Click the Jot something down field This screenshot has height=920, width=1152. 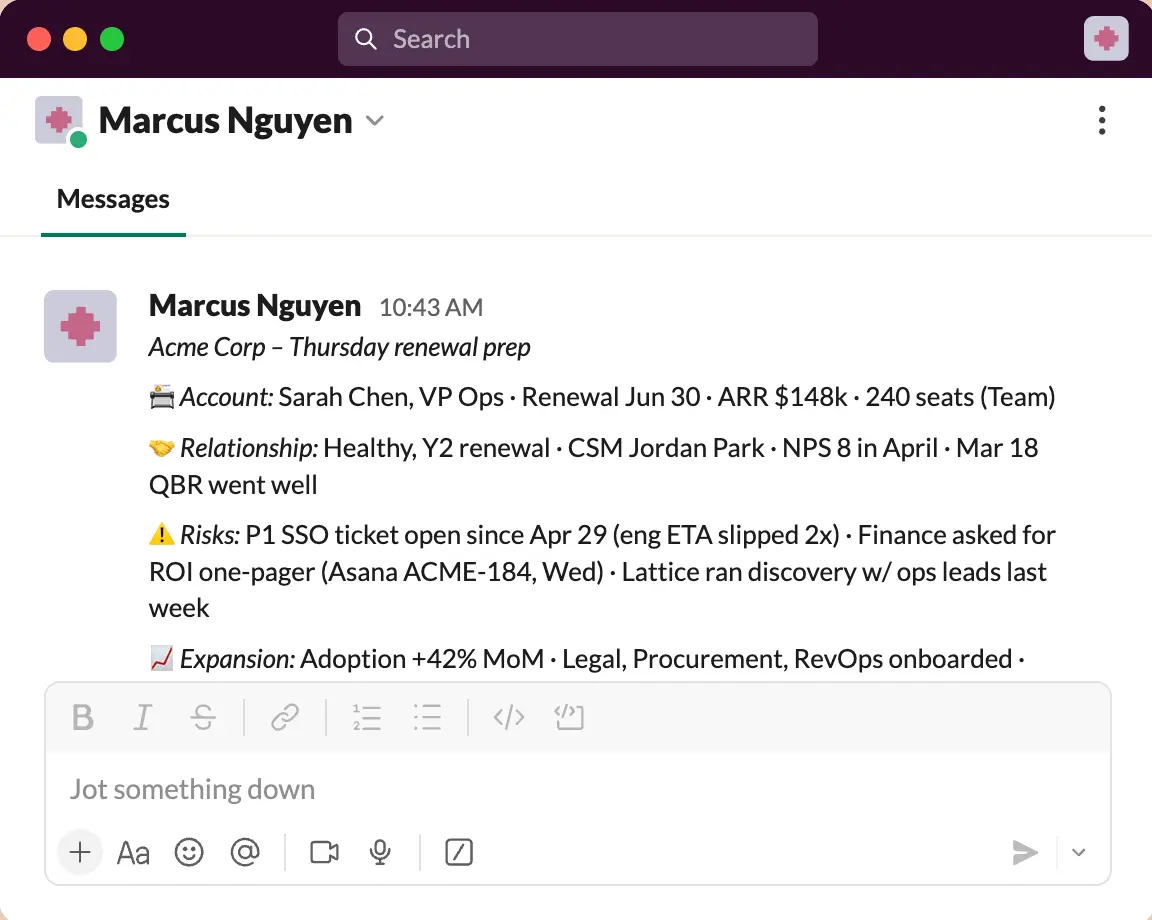tap(577, 789)
